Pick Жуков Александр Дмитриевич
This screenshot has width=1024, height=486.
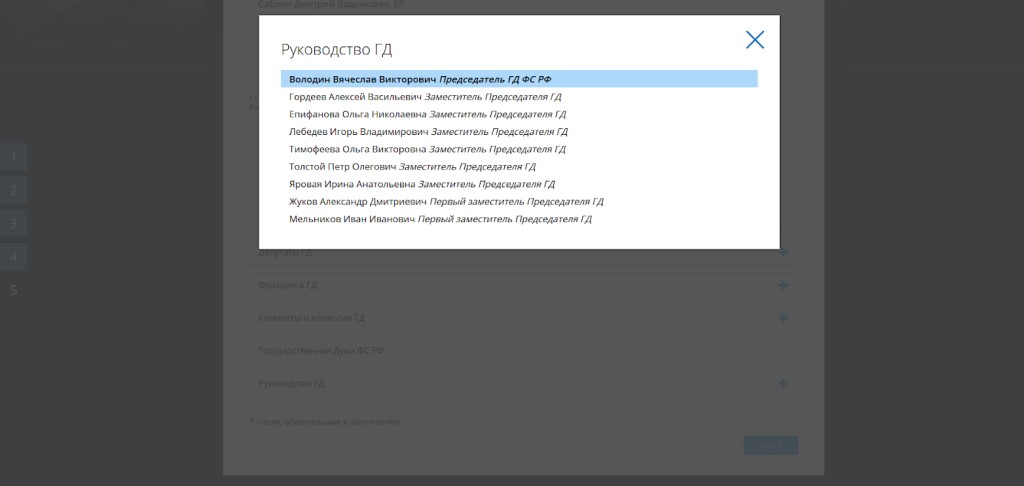tap(519, 202)
